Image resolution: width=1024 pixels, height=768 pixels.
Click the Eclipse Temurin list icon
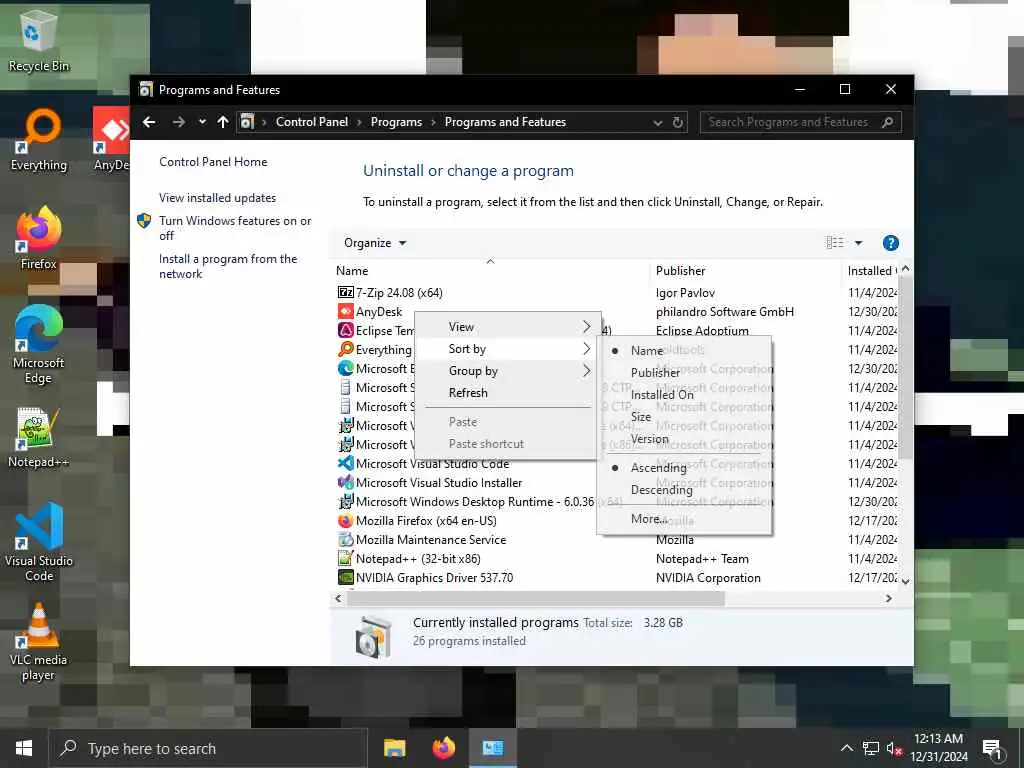click(345, 330)
